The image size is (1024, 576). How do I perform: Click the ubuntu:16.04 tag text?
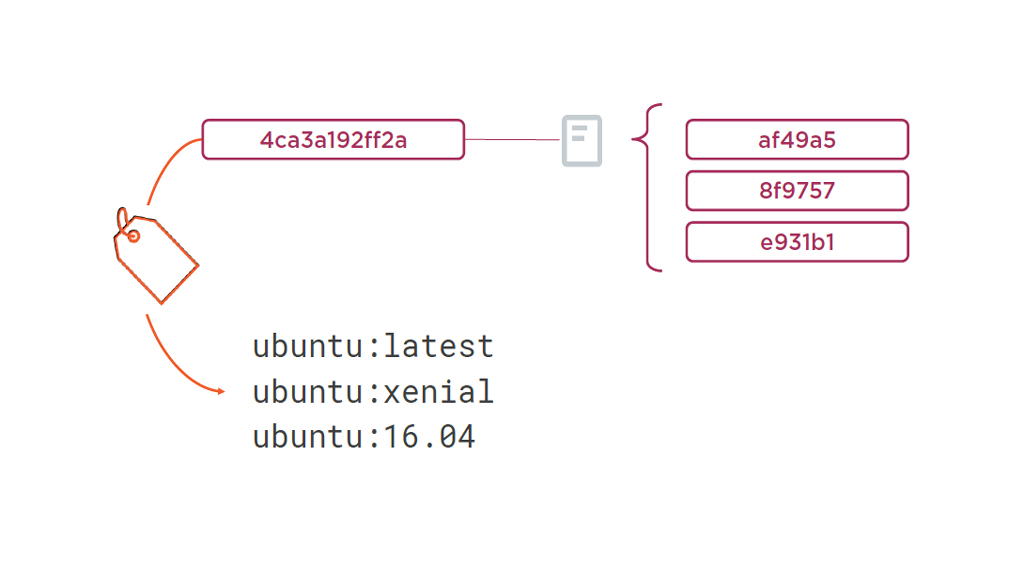pyautogui.click(x=364, y=437)
